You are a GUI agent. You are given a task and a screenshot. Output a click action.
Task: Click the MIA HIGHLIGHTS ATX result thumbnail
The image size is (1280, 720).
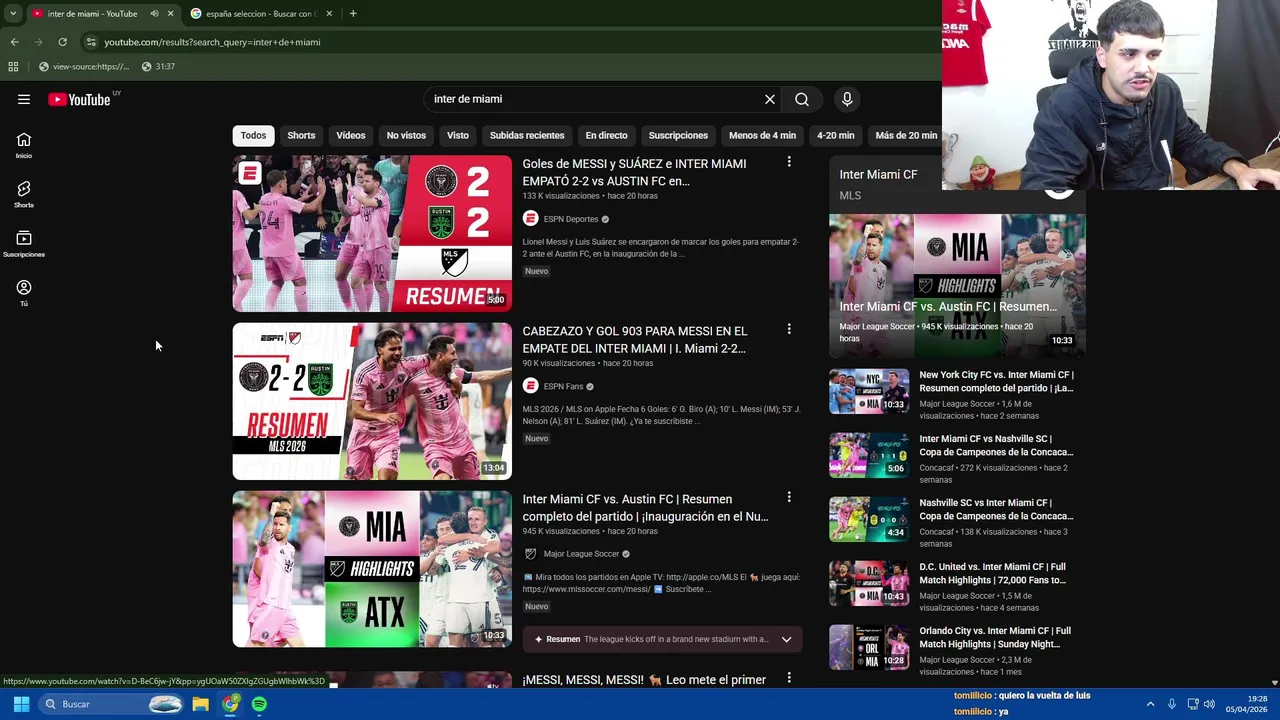click(x=372, y=569)
